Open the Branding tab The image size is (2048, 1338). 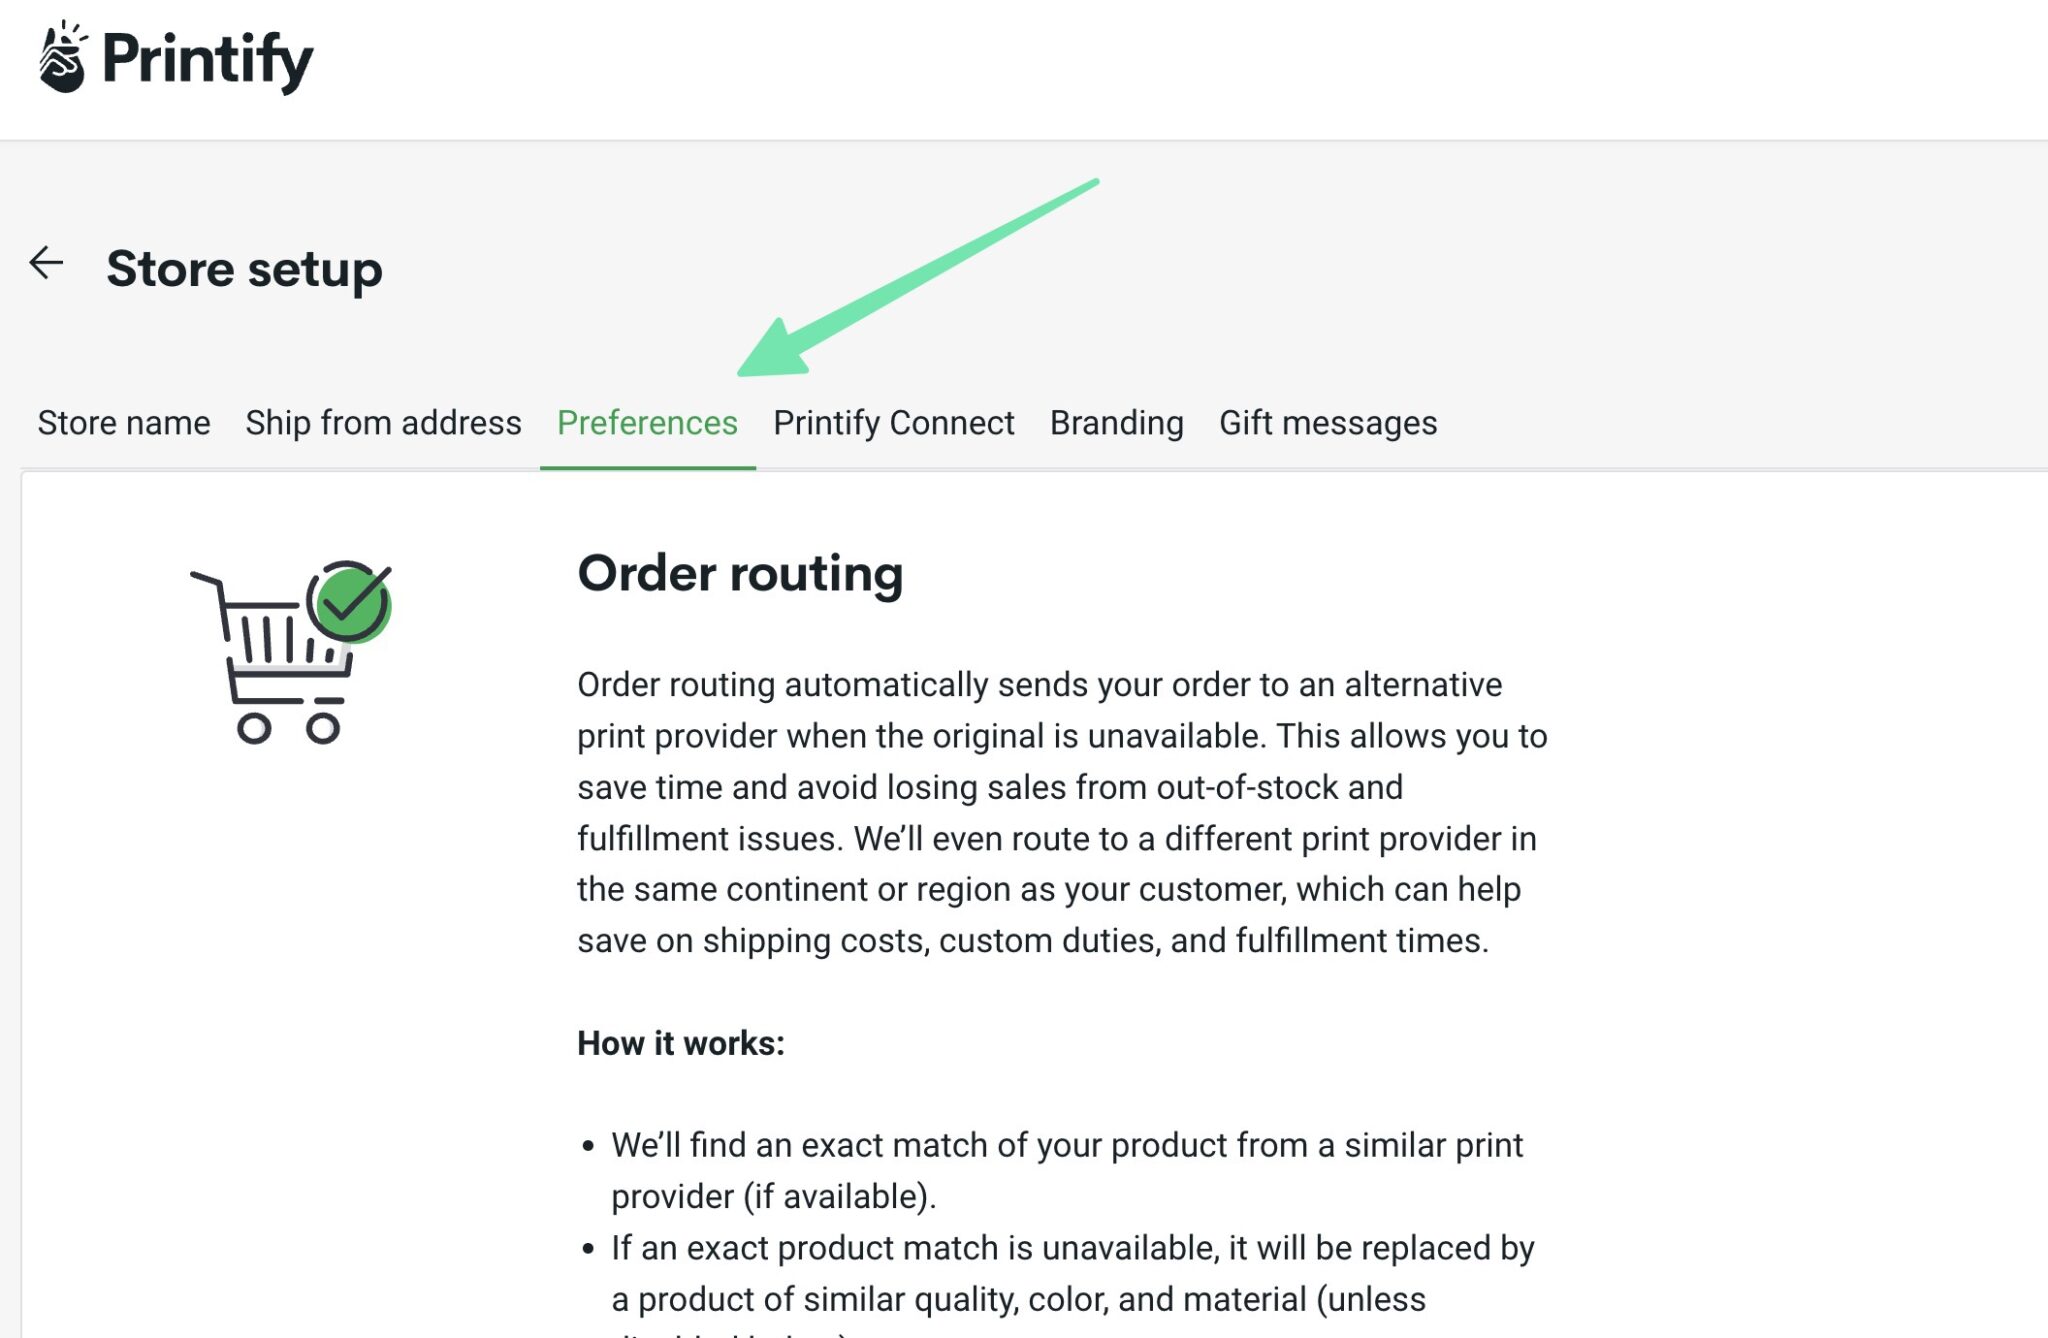click(x=1116, y=422)
